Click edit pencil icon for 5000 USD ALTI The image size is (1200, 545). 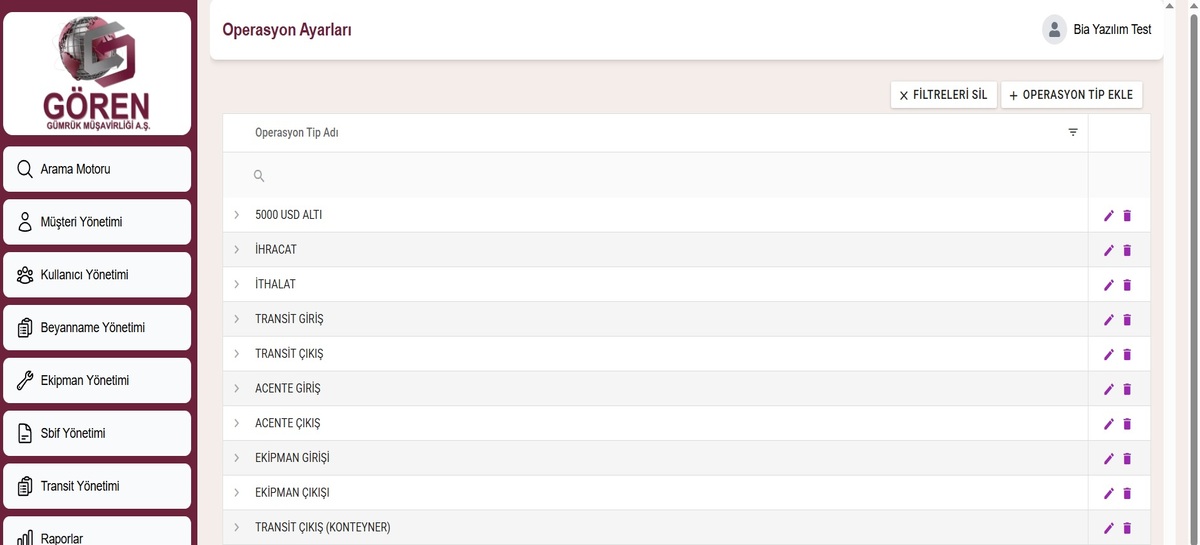(1108, 215)
